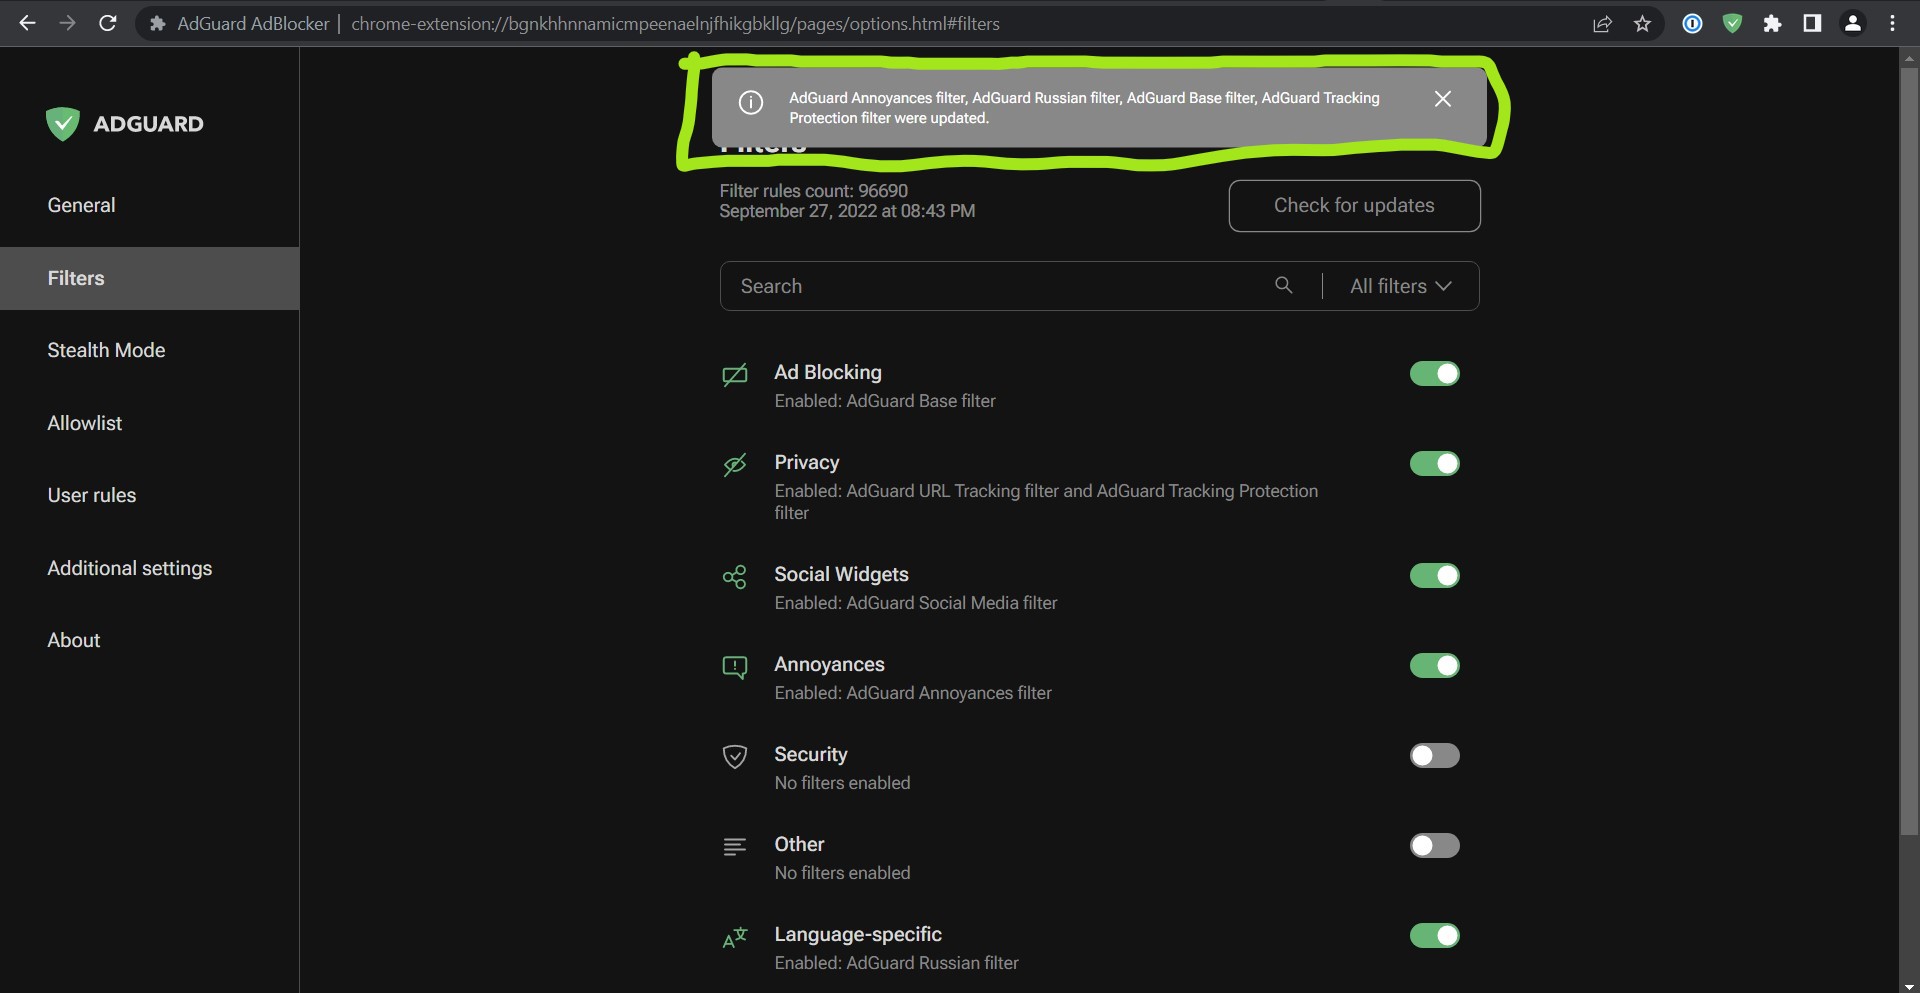1920x993 pixels.
Task: Click the AdGuard shield logo
Action: click(62, 124)
